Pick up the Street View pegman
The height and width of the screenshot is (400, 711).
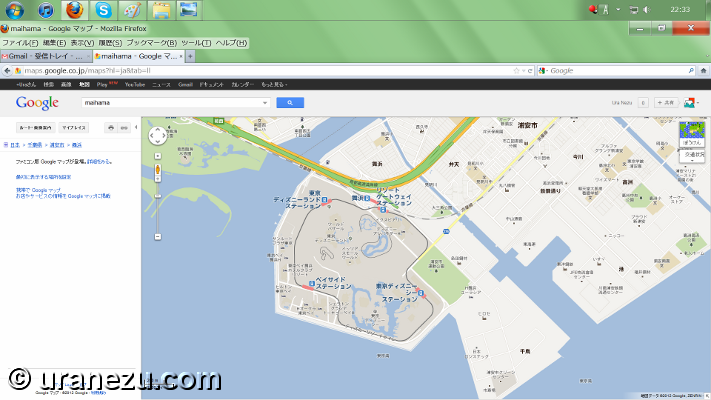158,170
